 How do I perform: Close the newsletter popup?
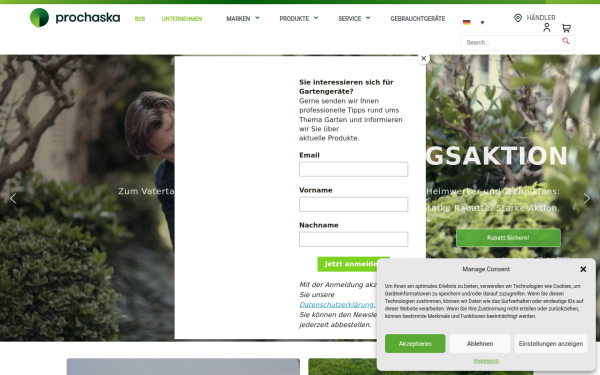(423, 59)
